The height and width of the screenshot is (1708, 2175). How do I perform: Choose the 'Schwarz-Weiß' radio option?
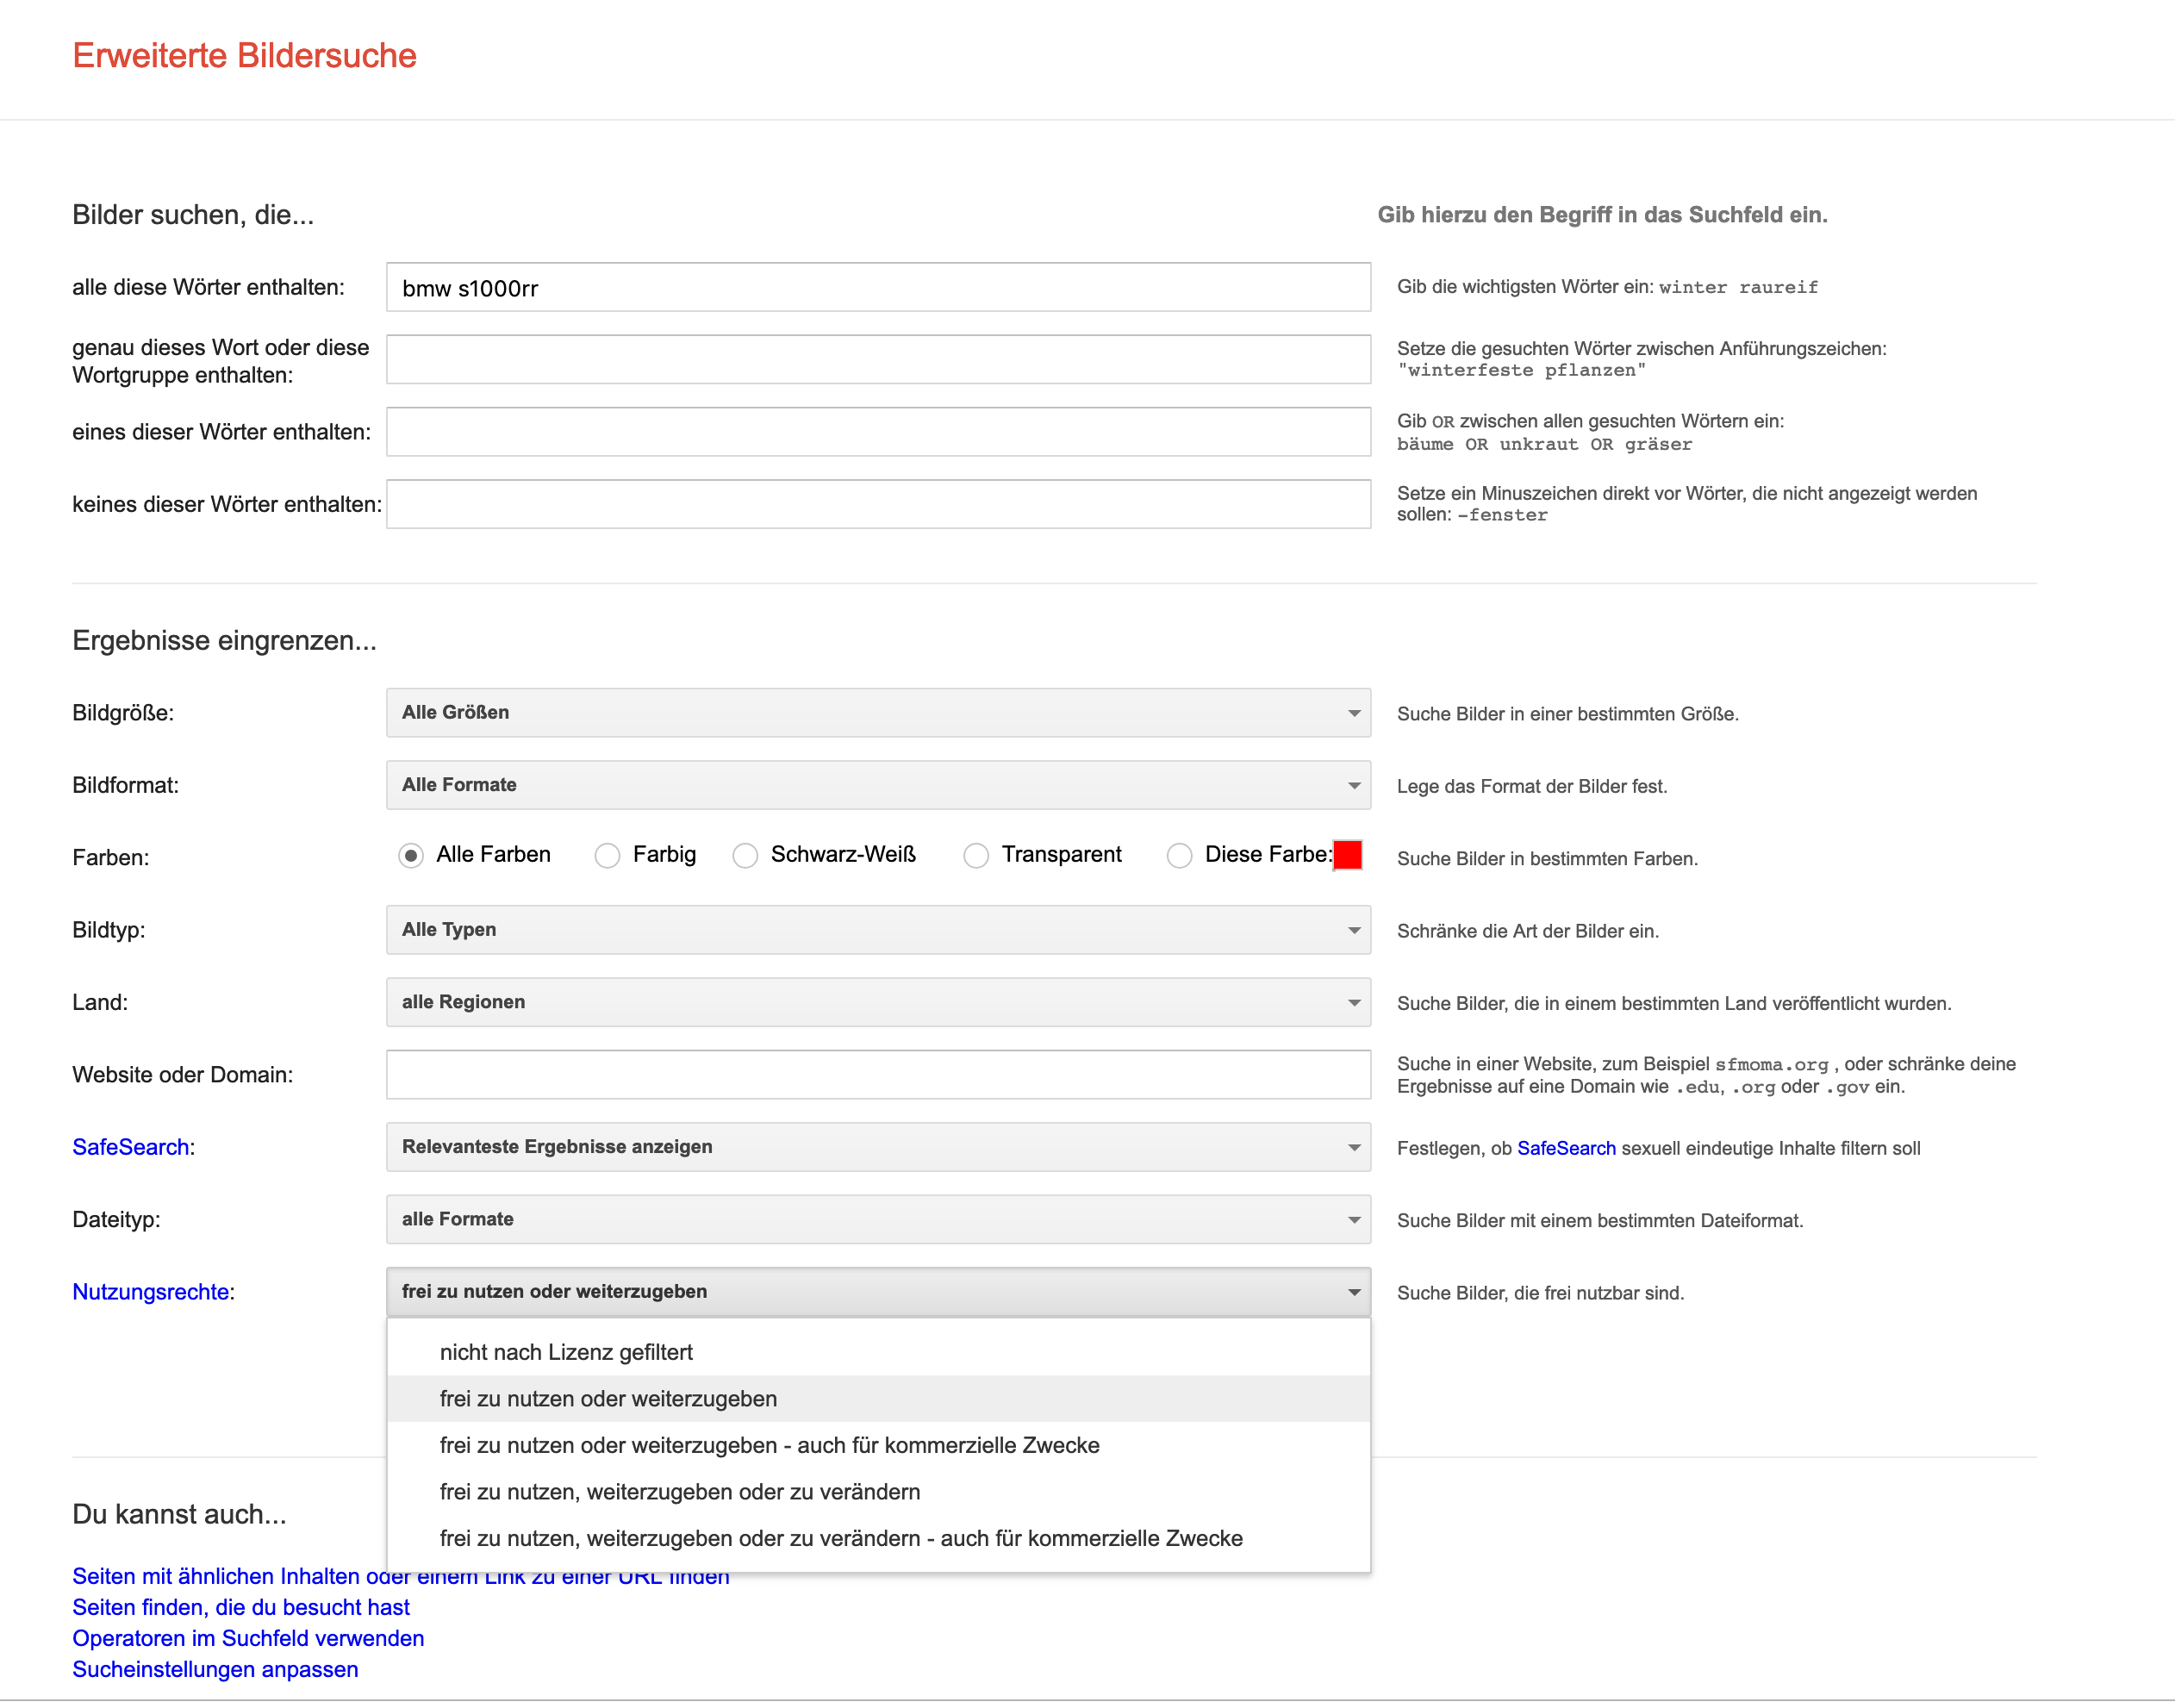point(745,856)
